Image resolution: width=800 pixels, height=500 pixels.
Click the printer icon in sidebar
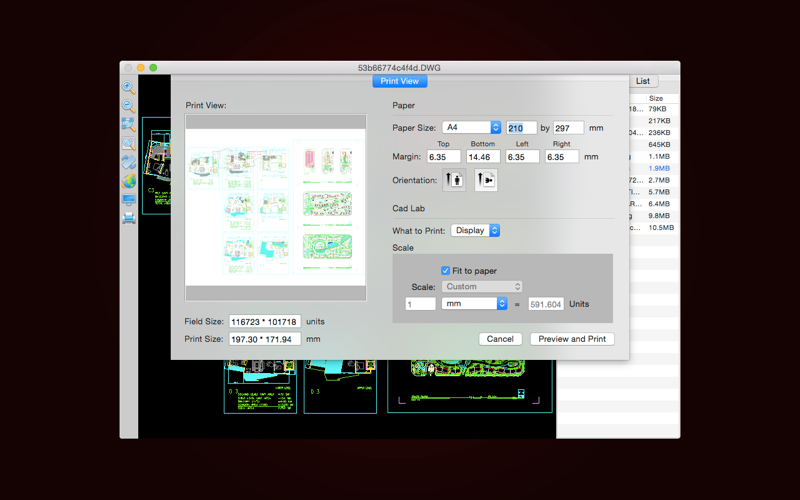[129, 218]
